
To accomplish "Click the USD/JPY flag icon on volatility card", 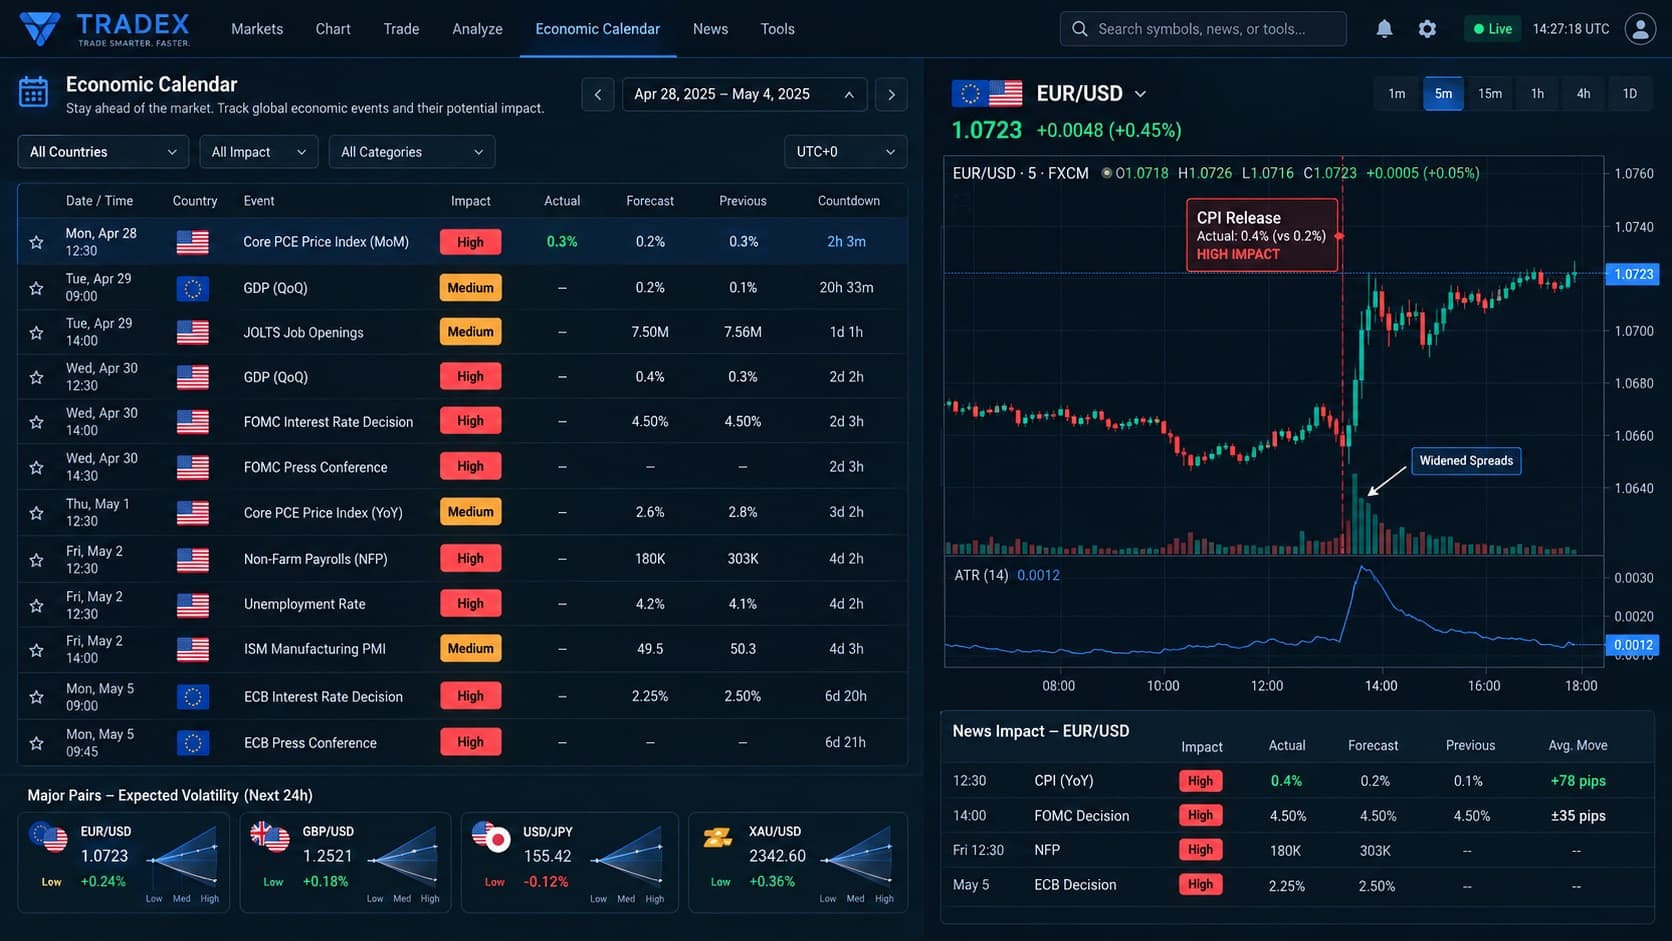I will click(x=491, y=837).
